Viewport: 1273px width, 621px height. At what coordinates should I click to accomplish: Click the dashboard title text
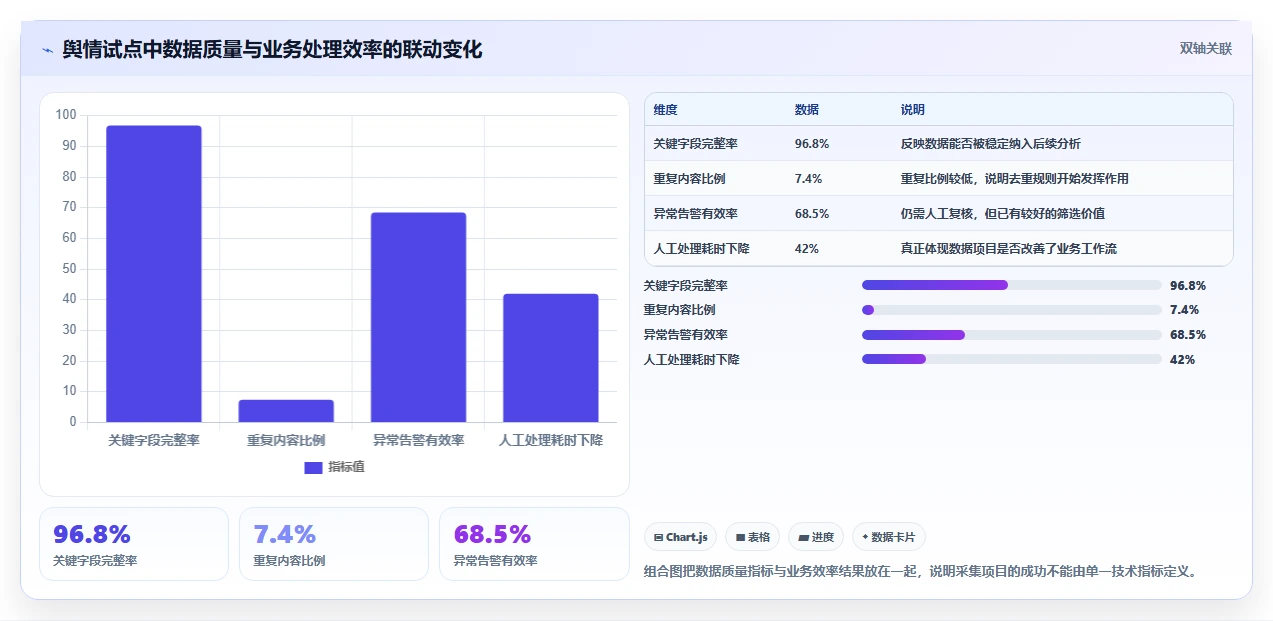[272, 50]
